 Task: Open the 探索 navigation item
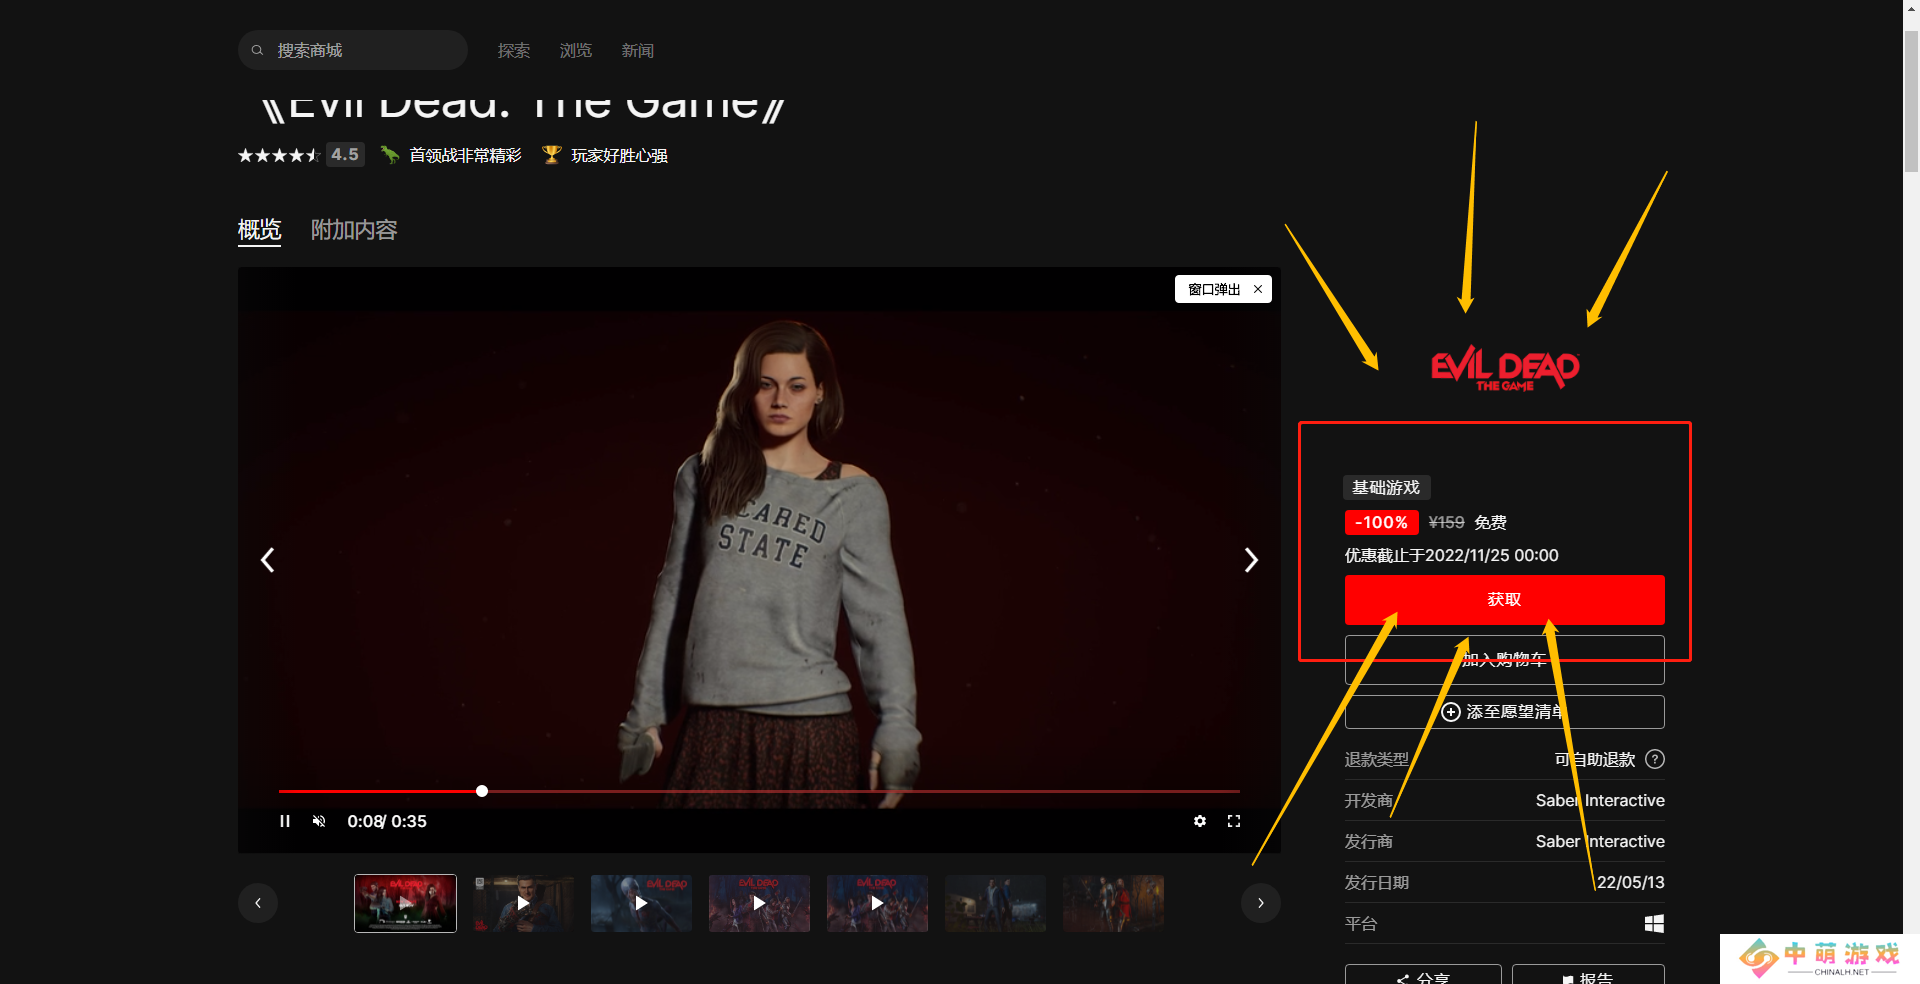tap(514, 50)
